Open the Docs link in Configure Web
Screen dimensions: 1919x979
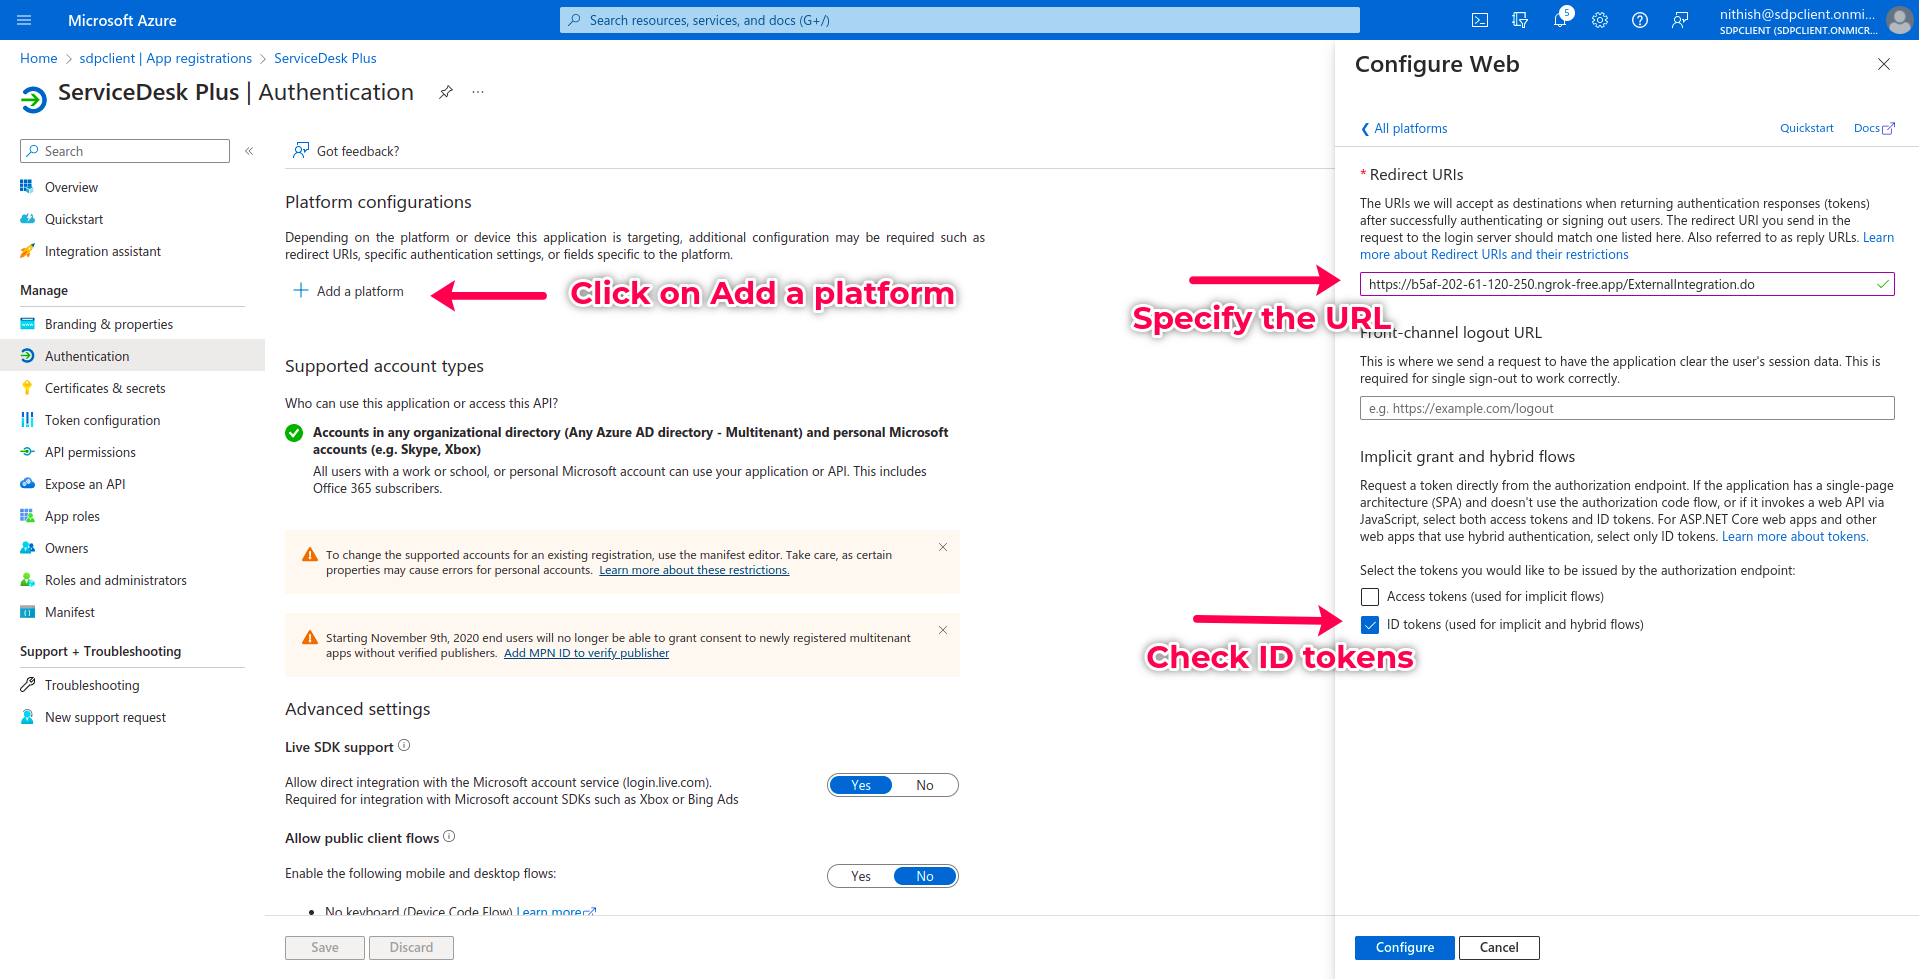(1874, 128)
